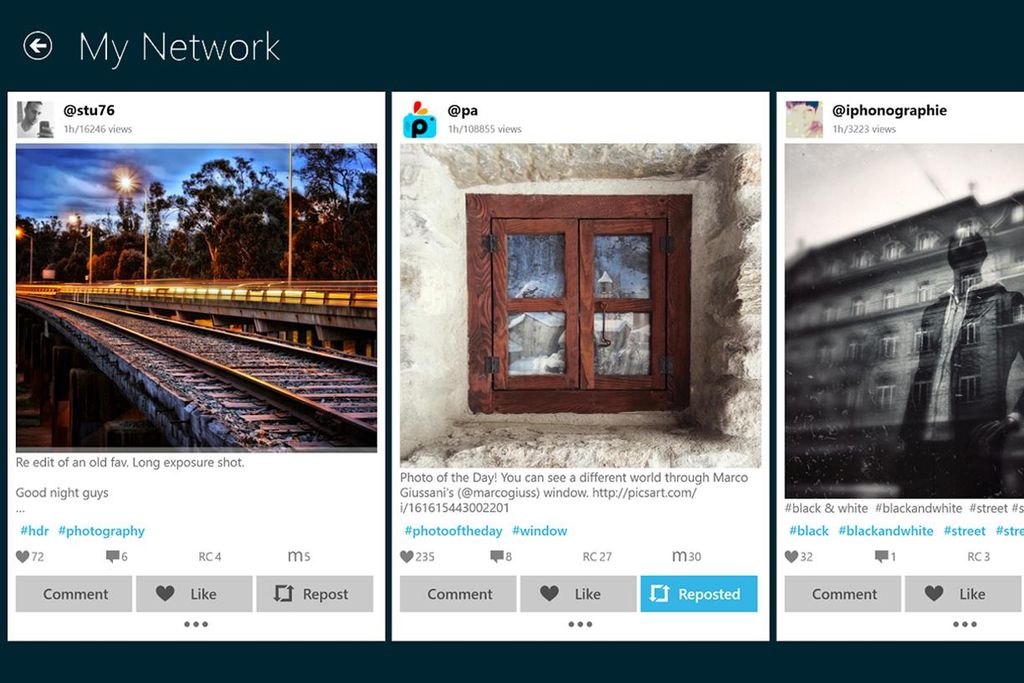Image resolution: width=1024 pixels, height=683 pixels.
Task: Open the #photooftheday hashtag
Action: point(453,531)
